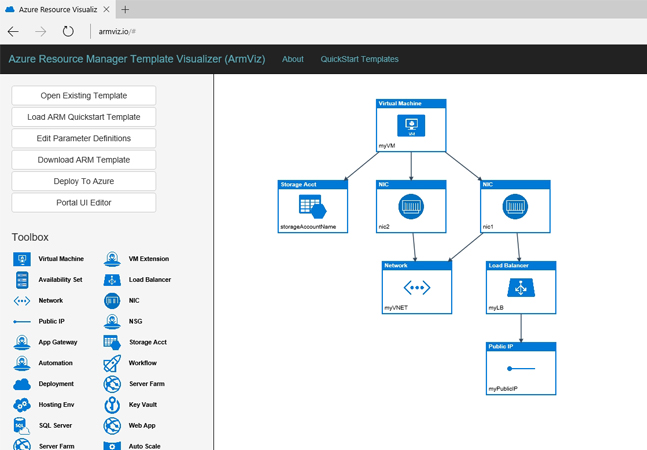Go back in the browser
Viewport: 647px width, 450px height.
pos(13,31)
